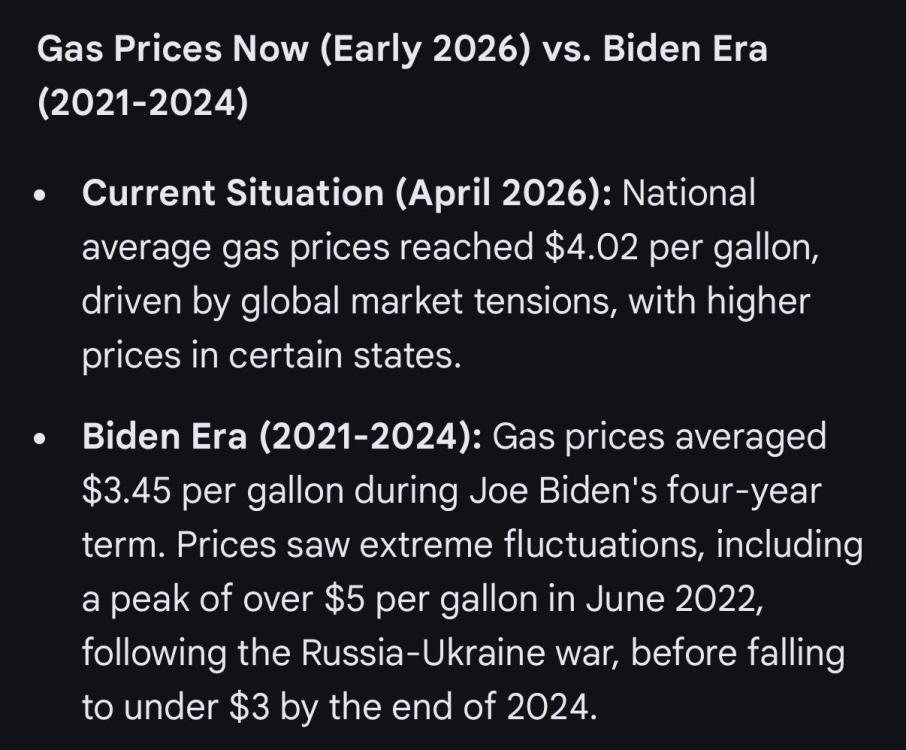The width and height of the screenshot is (906, 750).
Task: Click the name "Joe Biden's"
Action: coord(571,491)
